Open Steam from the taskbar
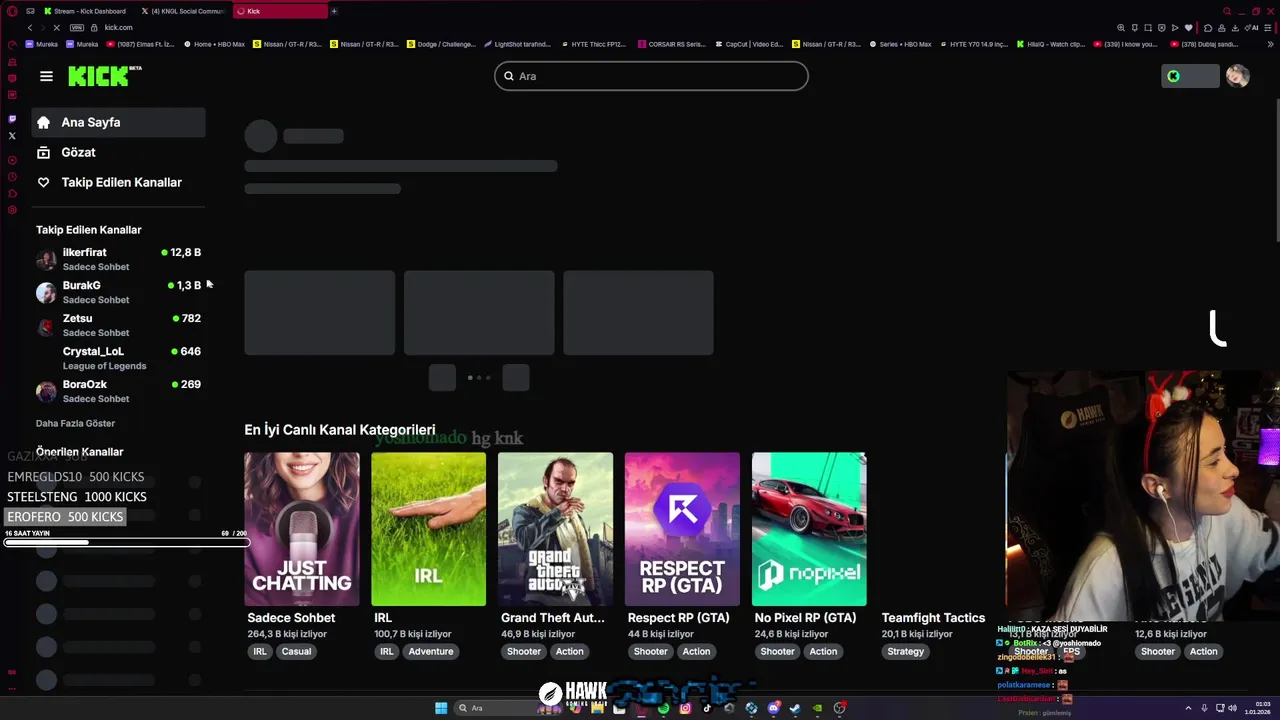The width and height of the screenshot is (1280, 720). [795, 708]
